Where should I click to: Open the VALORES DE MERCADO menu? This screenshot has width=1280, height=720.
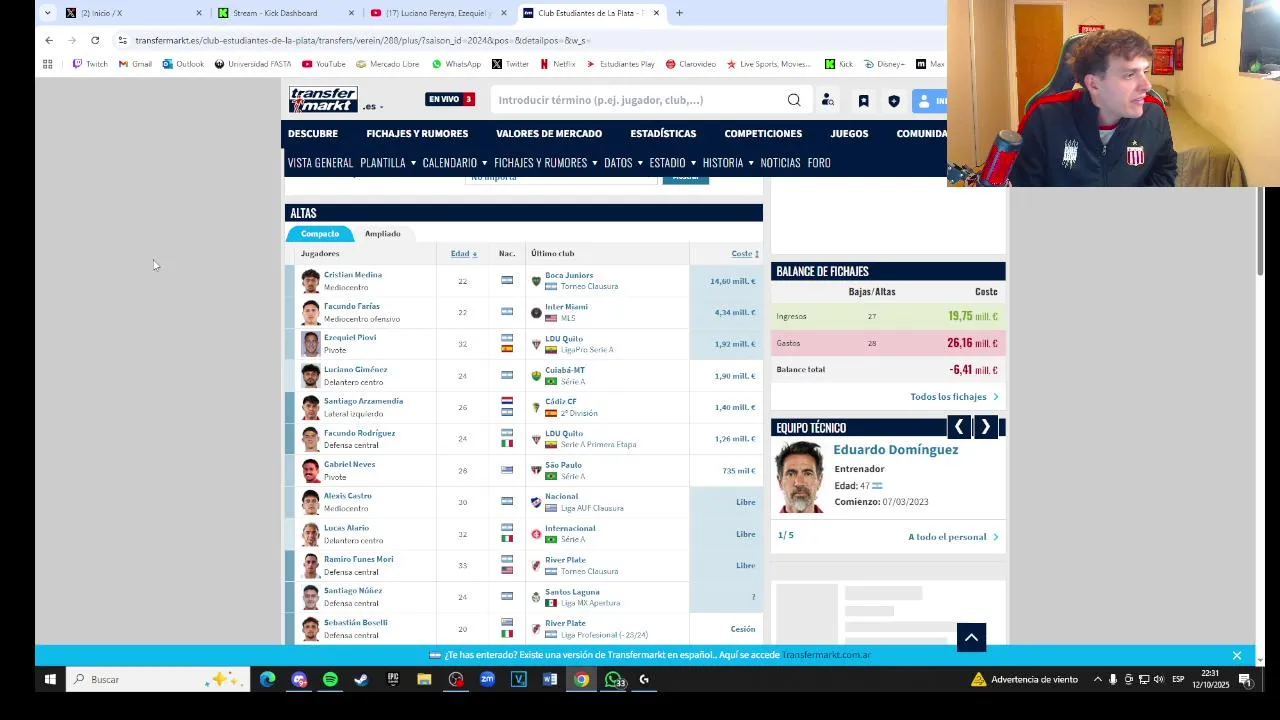[x=549, y=133]
